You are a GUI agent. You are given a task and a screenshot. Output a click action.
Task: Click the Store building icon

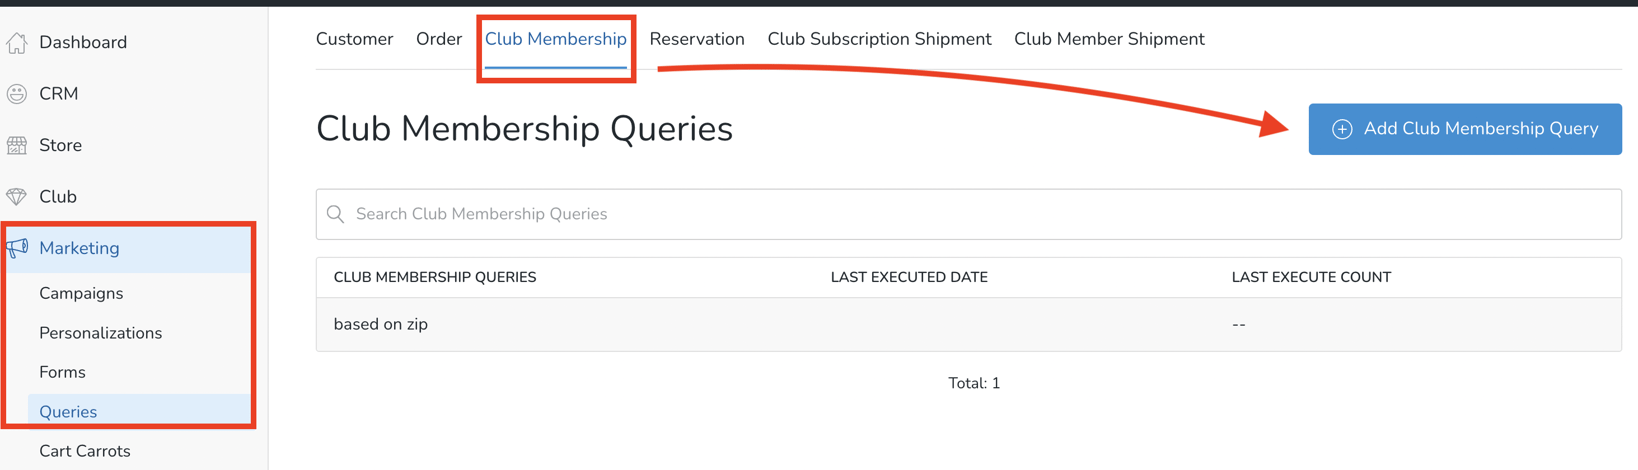point(17,145)
